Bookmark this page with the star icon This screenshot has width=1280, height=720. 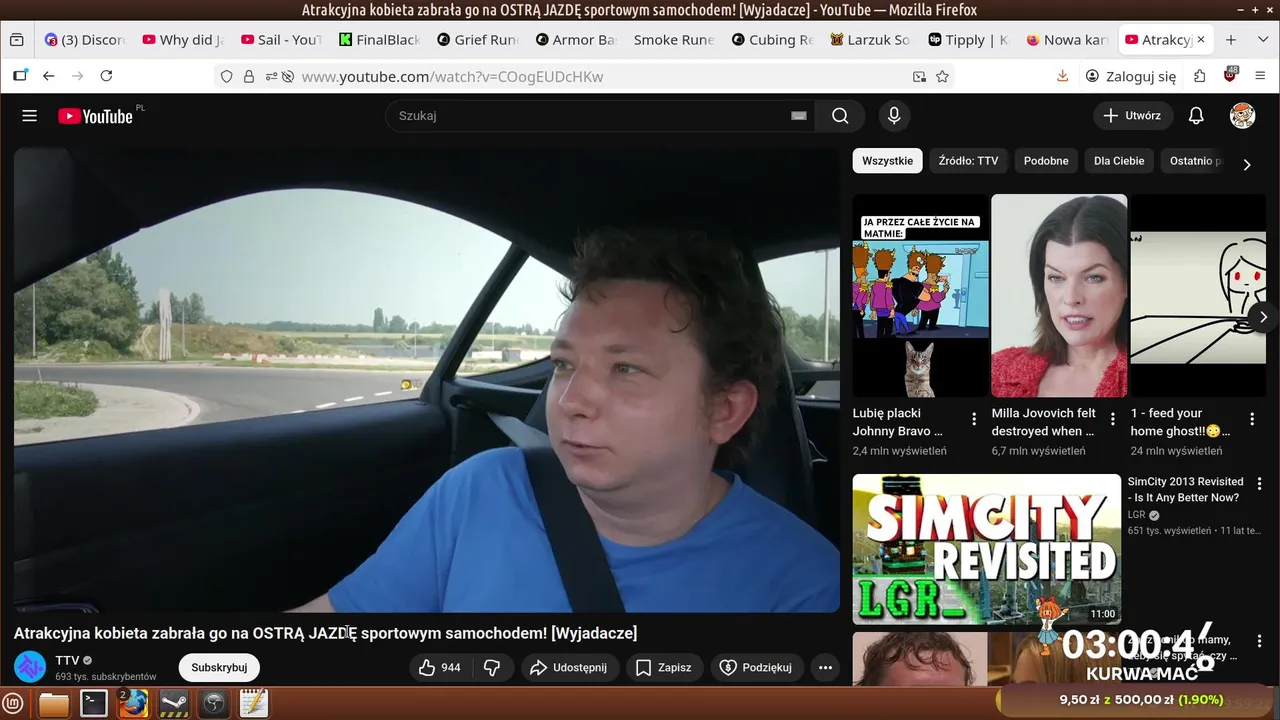click(x=942, y=76)
